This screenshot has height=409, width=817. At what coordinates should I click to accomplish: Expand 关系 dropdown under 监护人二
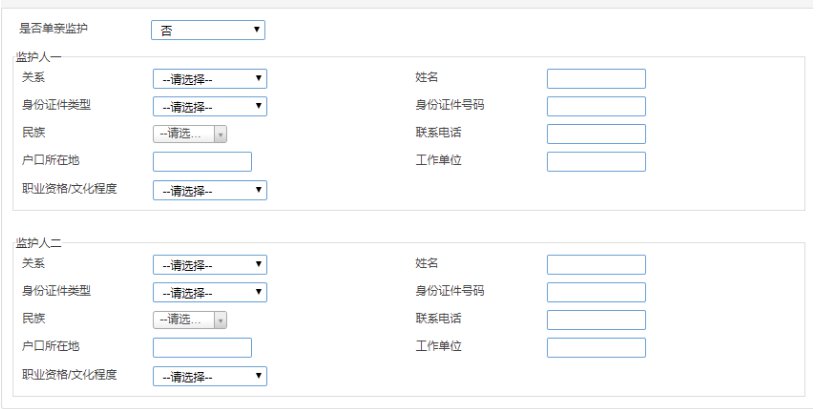coord(210,265)
